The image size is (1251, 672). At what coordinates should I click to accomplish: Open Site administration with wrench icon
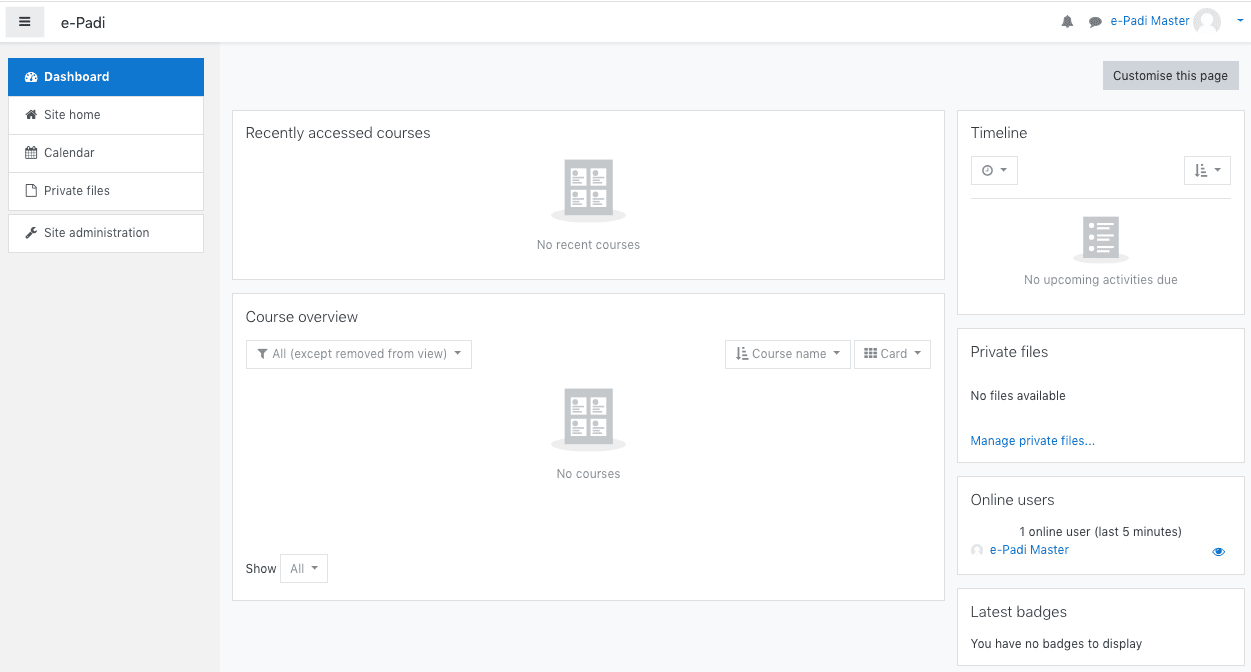click(106, 233)
